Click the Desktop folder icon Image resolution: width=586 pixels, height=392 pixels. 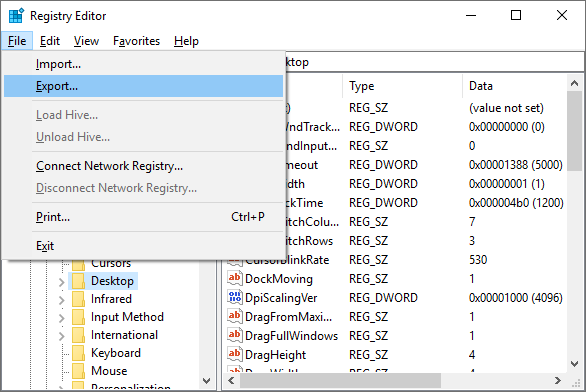[78, 281]
